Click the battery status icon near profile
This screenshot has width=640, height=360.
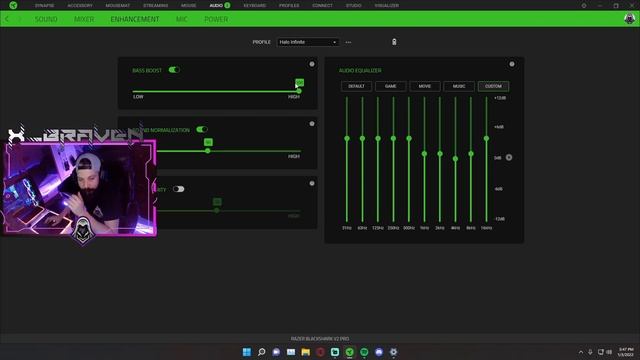394,42
